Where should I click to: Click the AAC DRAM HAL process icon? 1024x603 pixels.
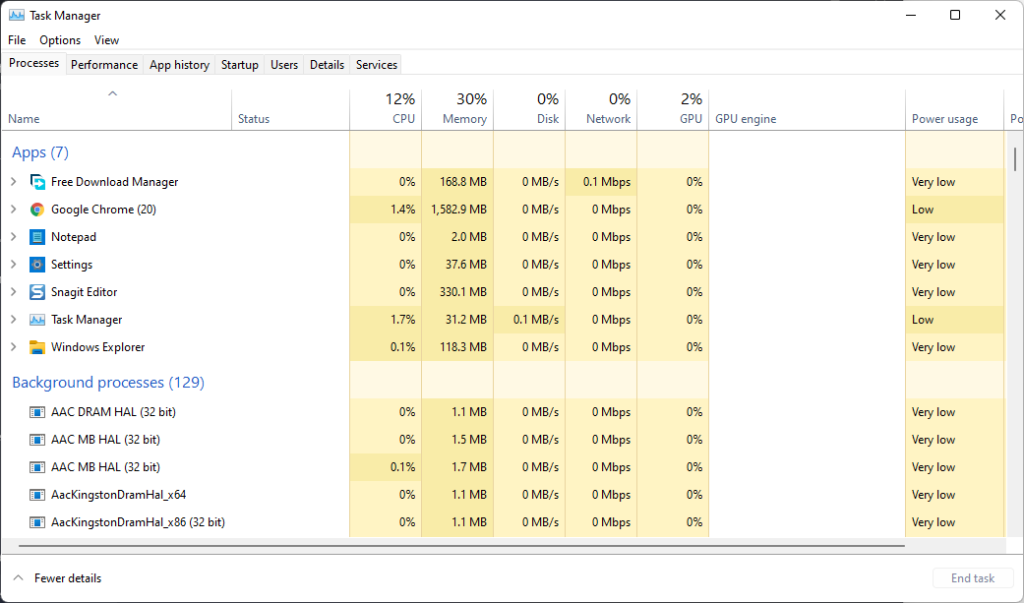37,412
